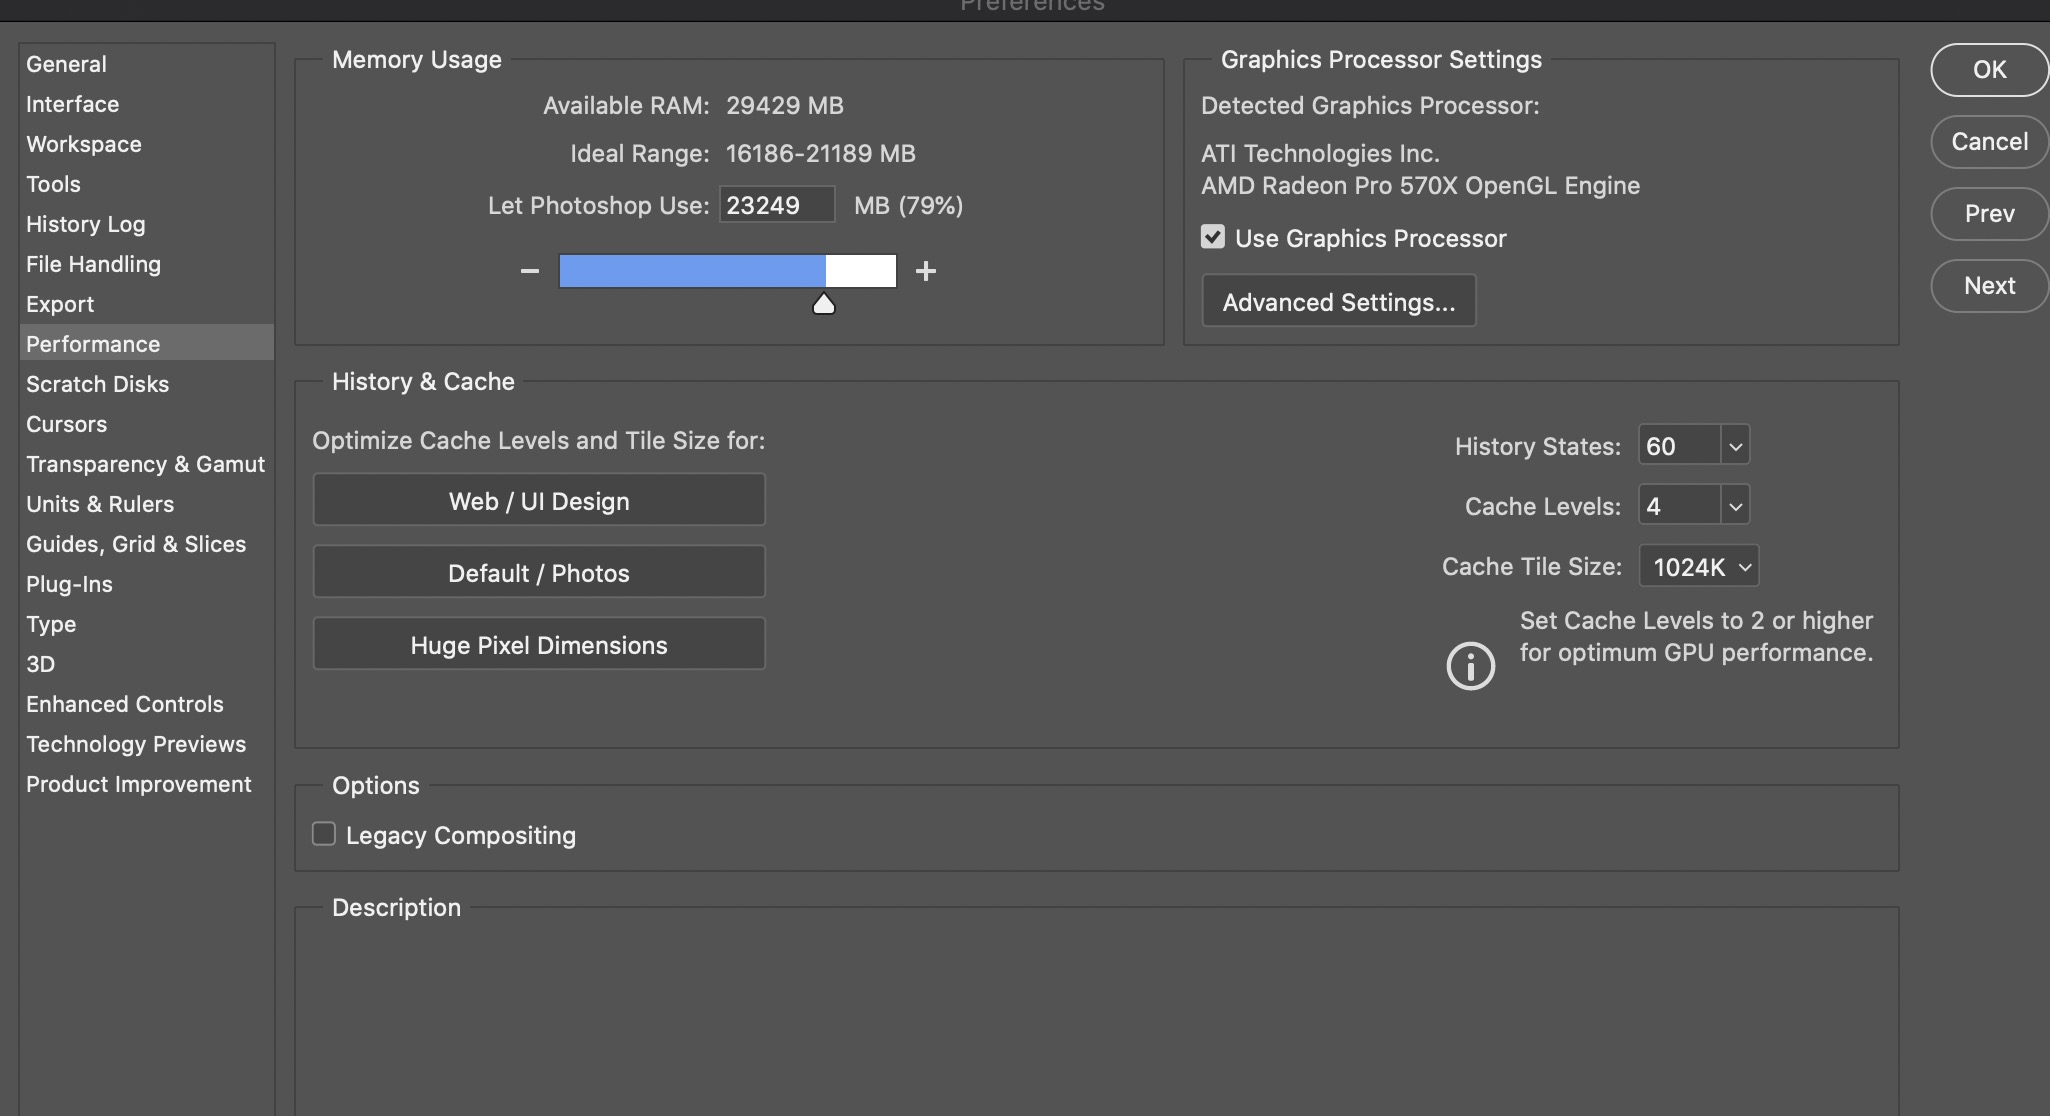Screen dimensions: 2050x1116
Task: Disable the Use Graphics Processor checkbox
Action: click(x=1212, y=236)
